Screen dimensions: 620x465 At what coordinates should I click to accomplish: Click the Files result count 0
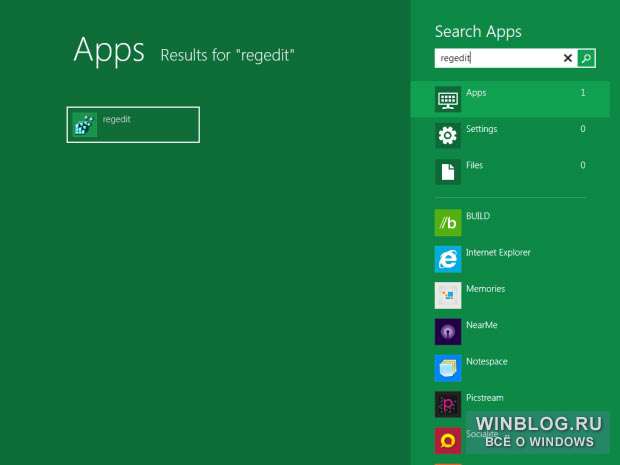click(x=582, y=165)
